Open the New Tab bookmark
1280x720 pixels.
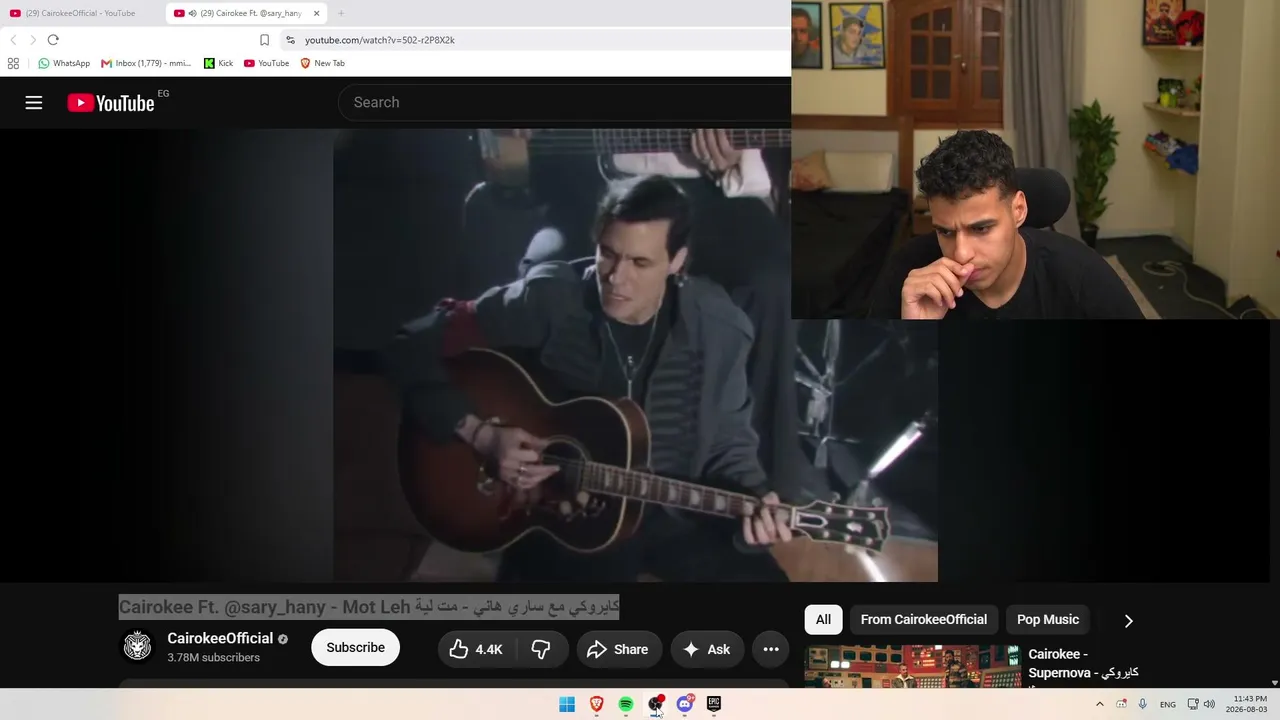pyautogui.click(x=322, y=63)
